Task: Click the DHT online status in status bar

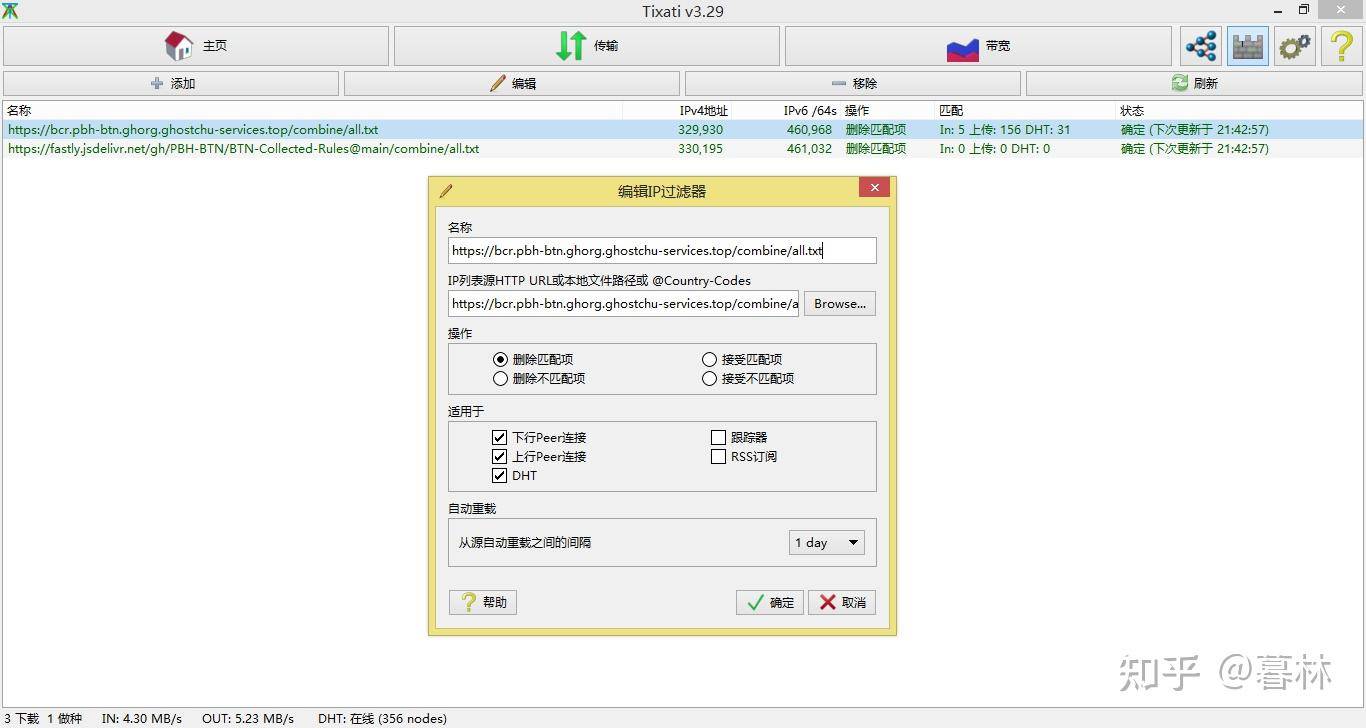Action: pyautogui.click(x=382, y=718)
